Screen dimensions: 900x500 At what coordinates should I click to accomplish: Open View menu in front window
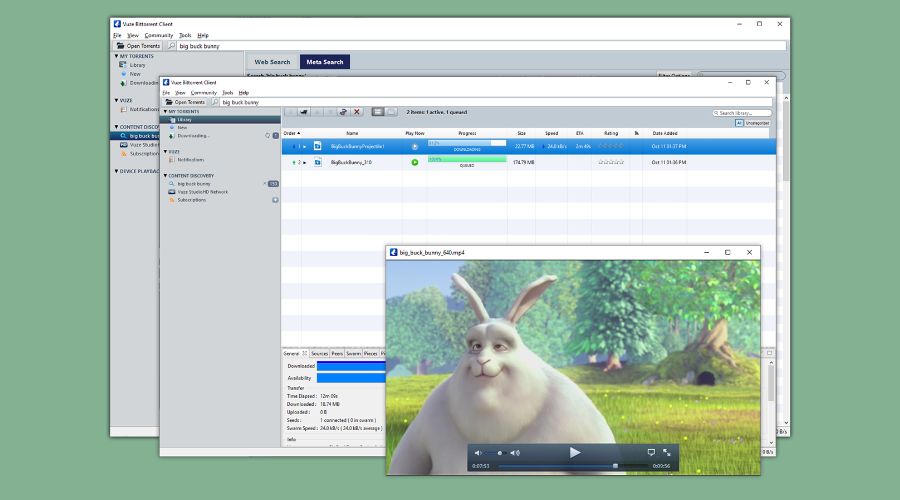(180, 92)
